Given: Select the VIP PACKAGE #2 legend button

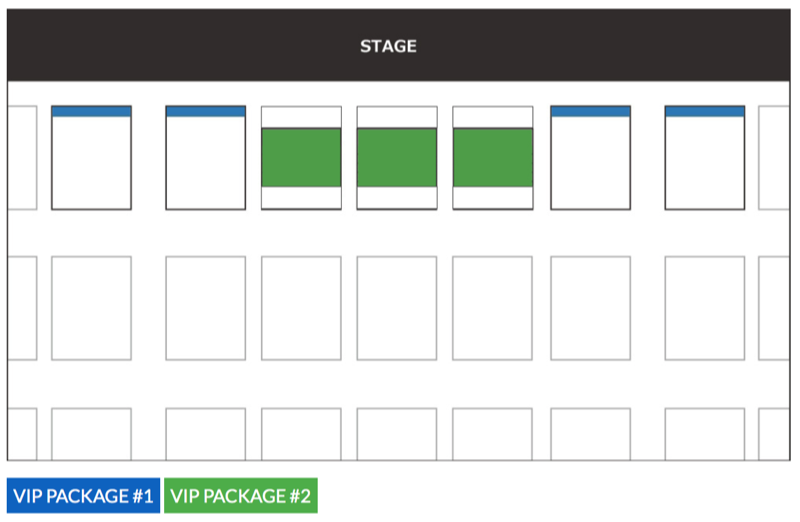Looking at the screenshot, I should click(241, 495).
